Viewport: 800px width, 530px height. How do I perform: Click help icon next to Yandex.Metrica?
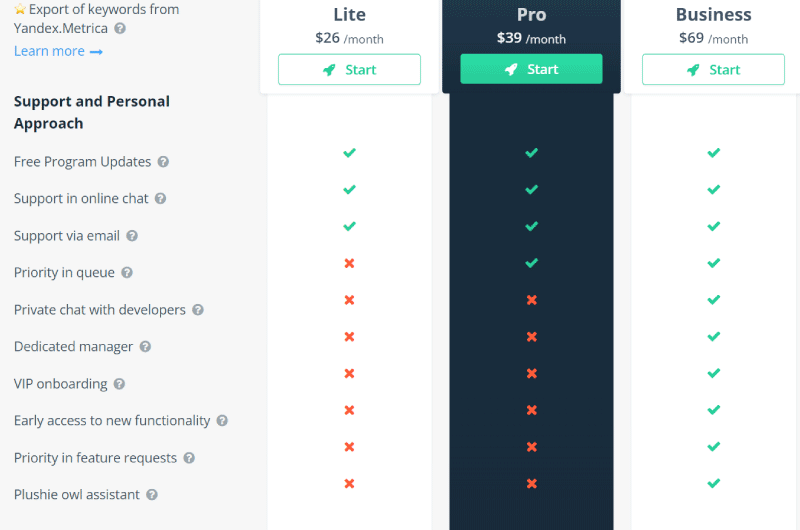[x=120, y=28]
